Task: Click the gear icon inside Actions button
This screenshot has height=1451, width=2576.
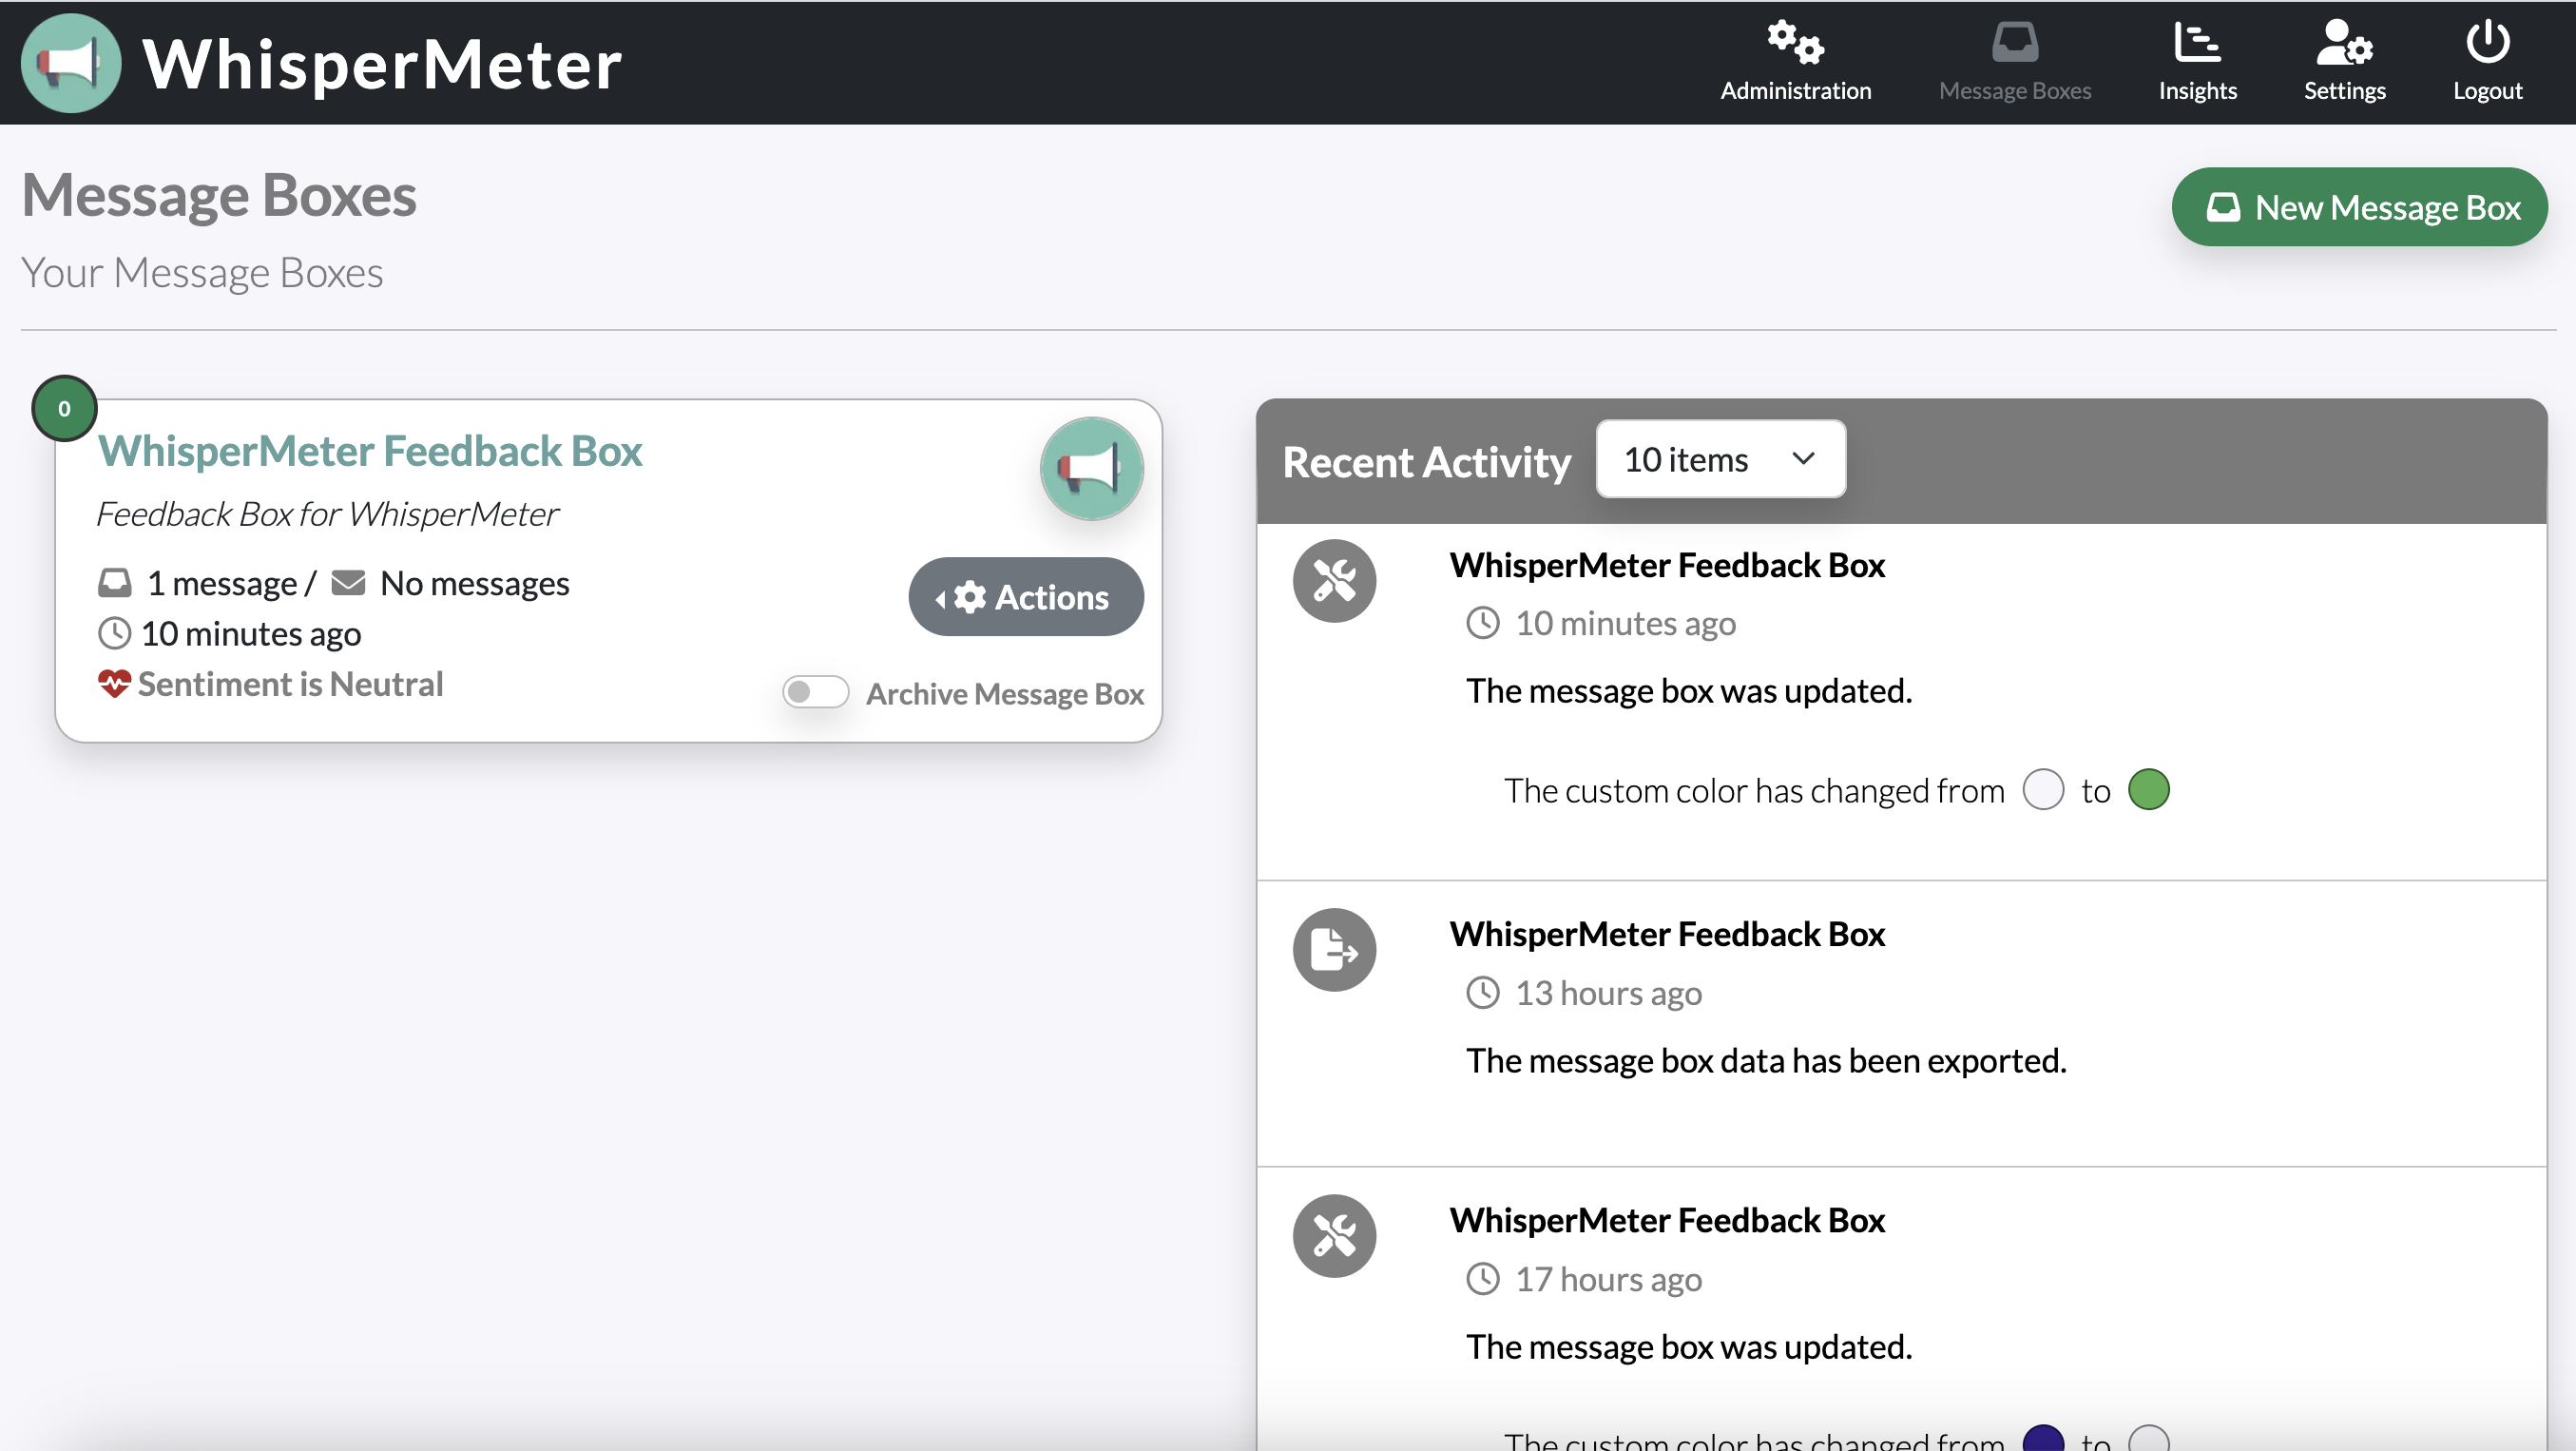Action: click(969, 597)
